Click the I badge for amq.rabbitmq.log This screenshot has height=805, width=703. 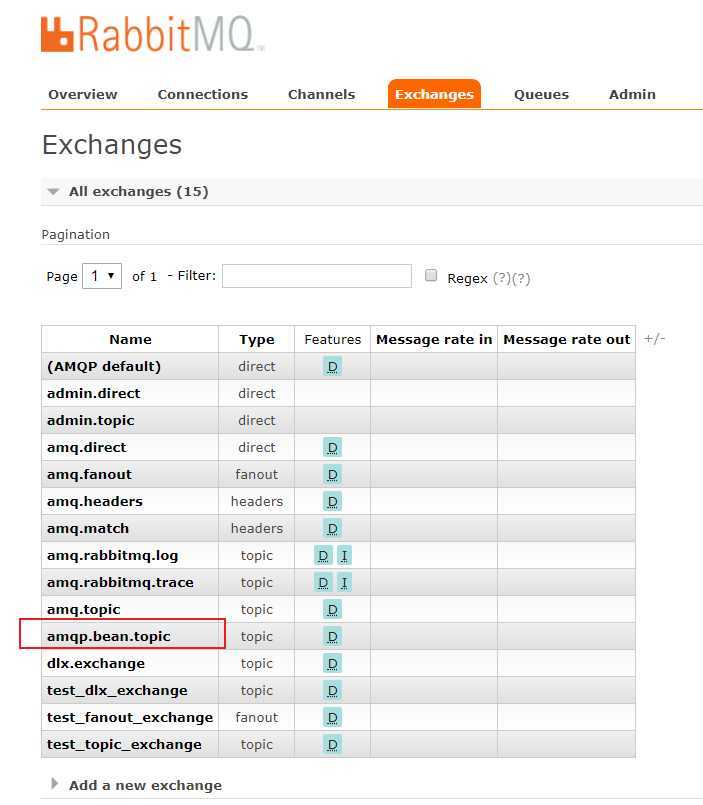[344, 555]
